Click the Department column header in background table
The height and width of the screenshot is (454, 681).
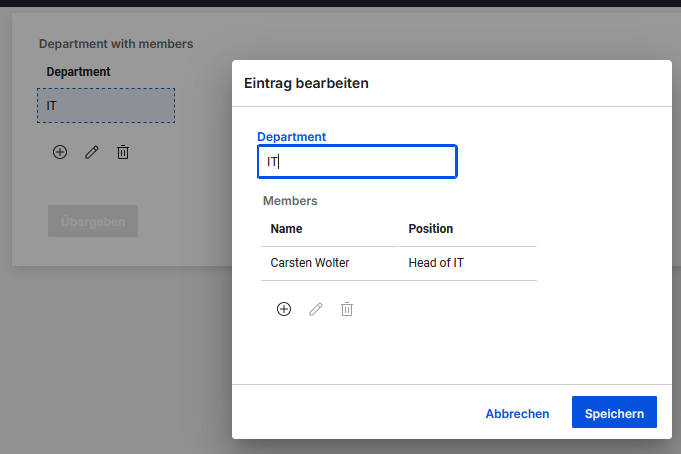click(79, 72)
